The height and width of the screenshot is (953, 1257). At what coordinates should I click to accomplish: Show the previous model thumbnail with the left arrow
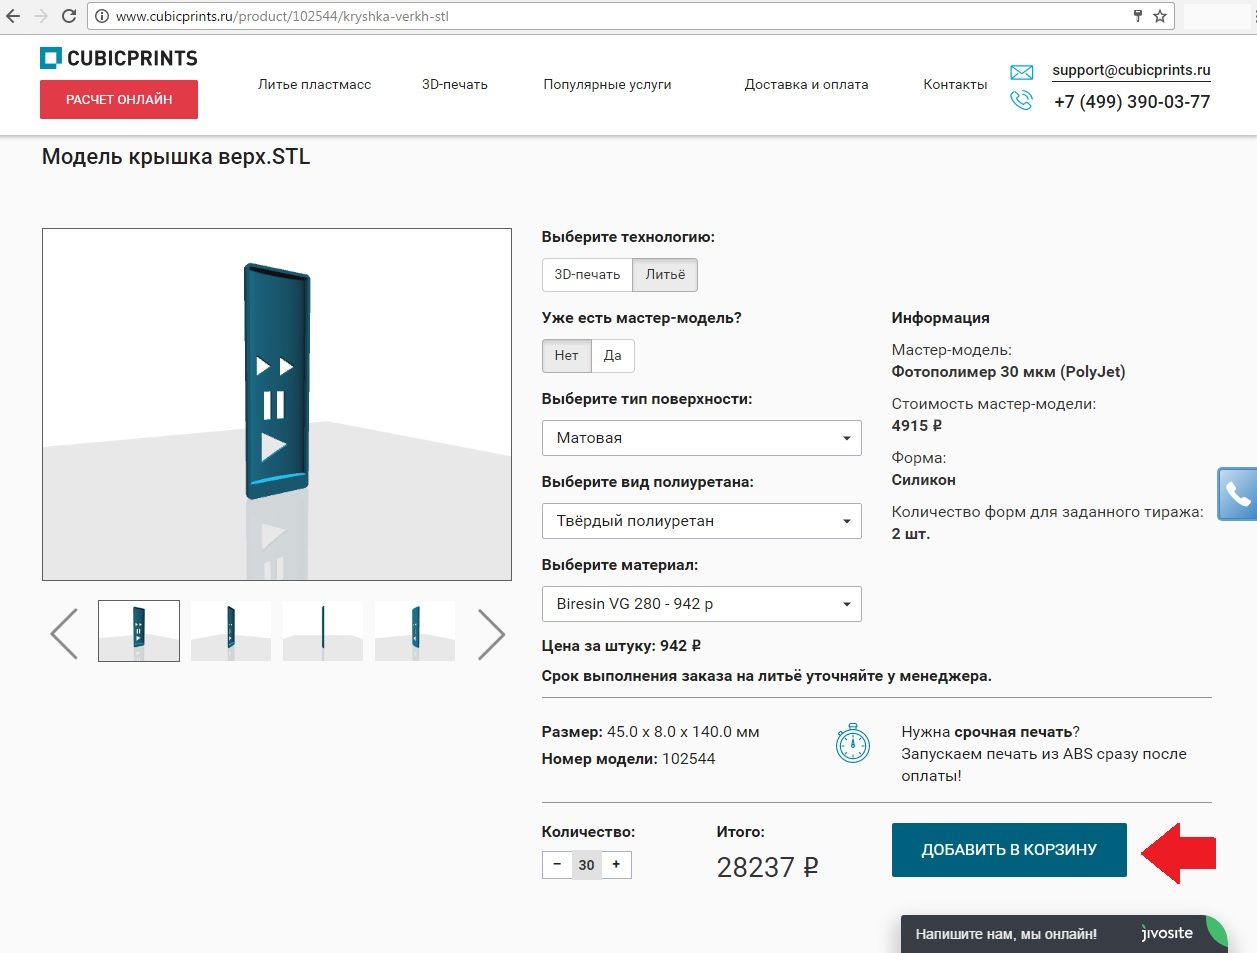pyautogui.click(x=64, y=634)
